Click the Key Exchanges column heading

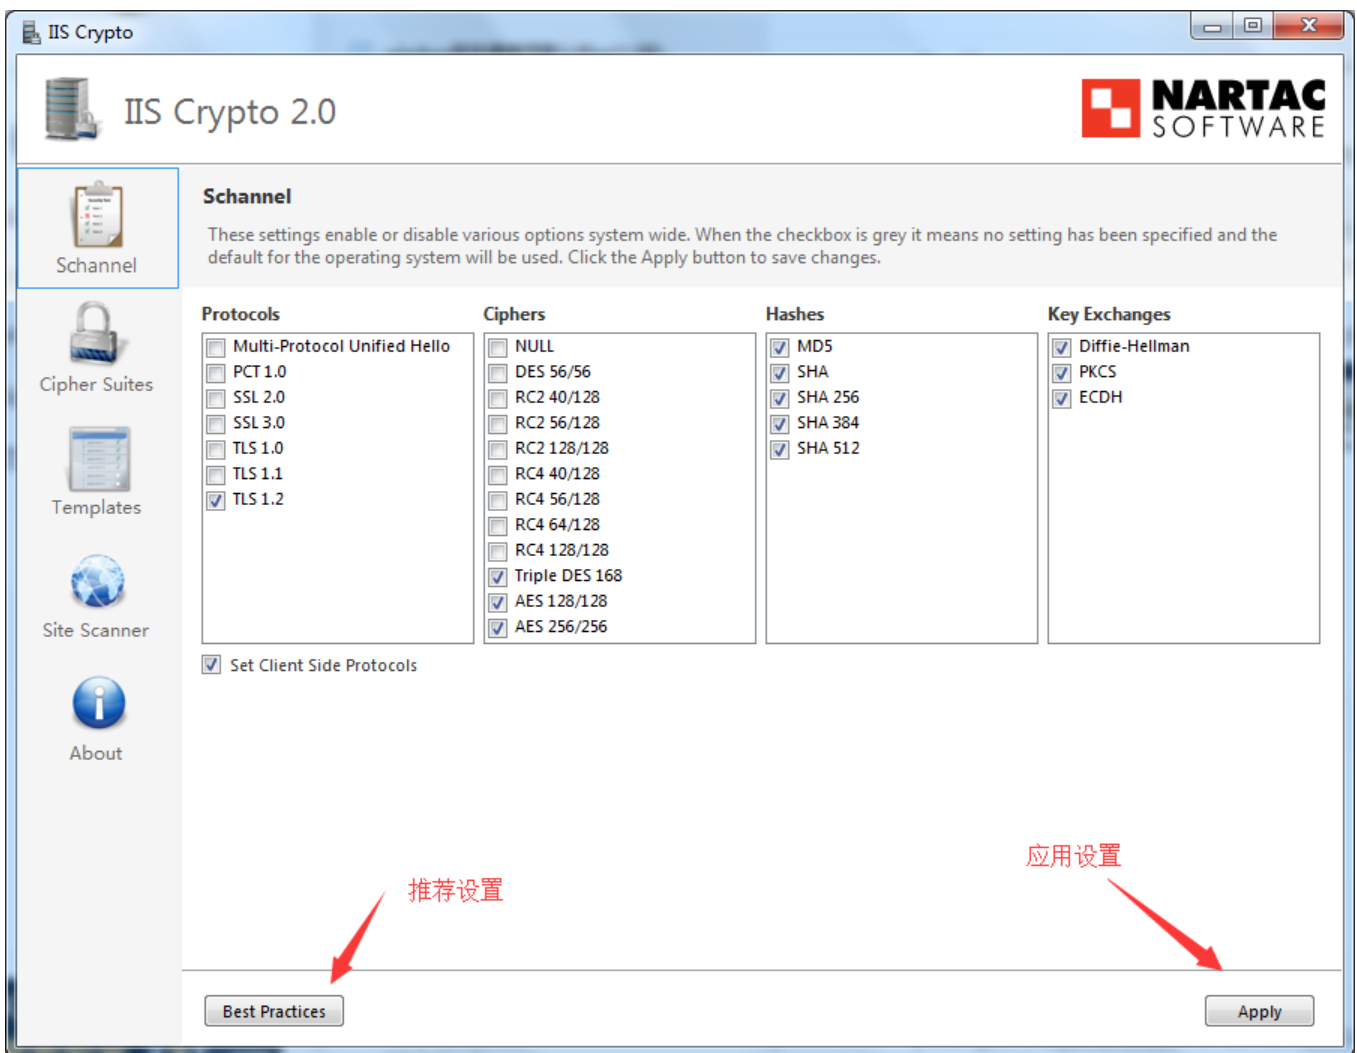(x=1109, y=314)
